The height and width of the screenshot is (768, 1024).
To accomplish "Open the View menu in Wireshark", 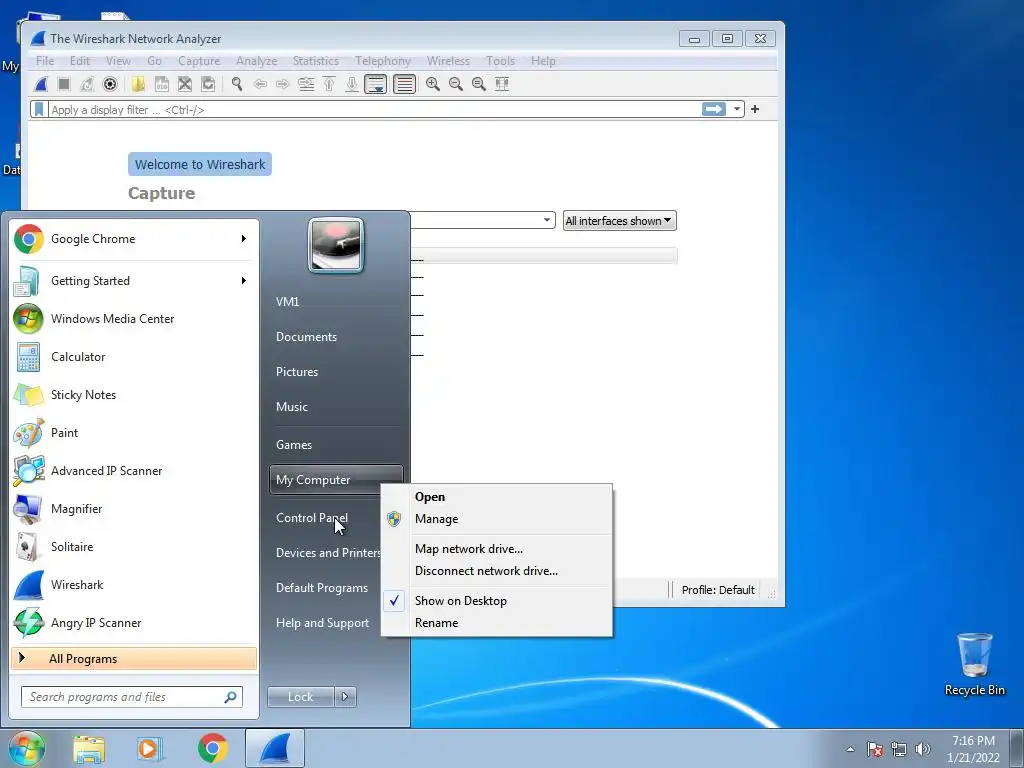I will pos(118,61).
